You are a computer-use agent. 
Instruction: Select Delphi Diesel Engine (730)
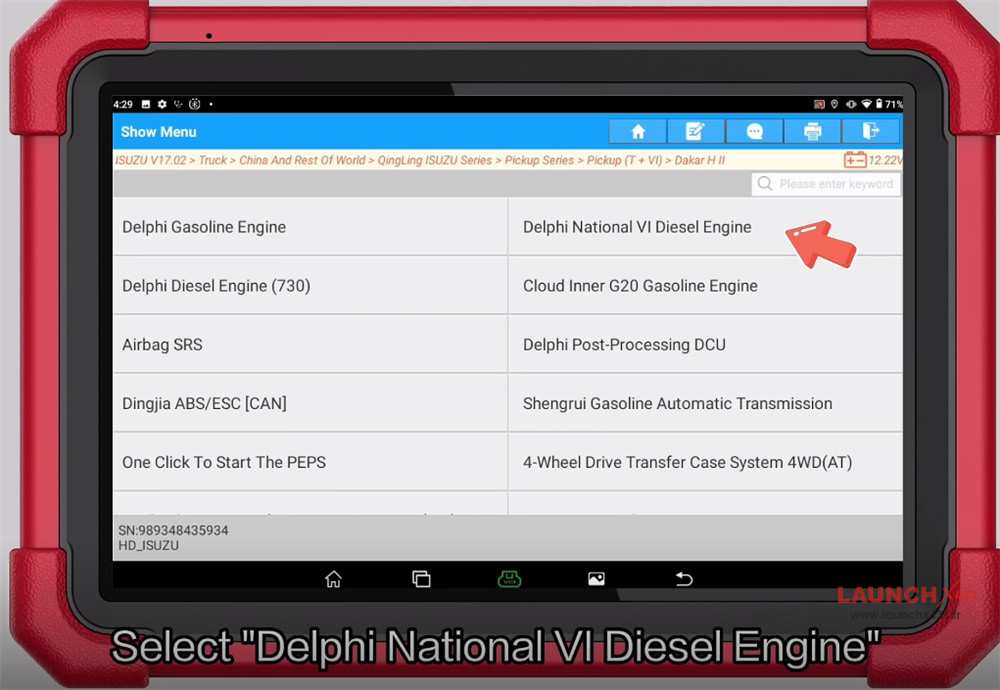pyautogui.click(x=310, y=286)
